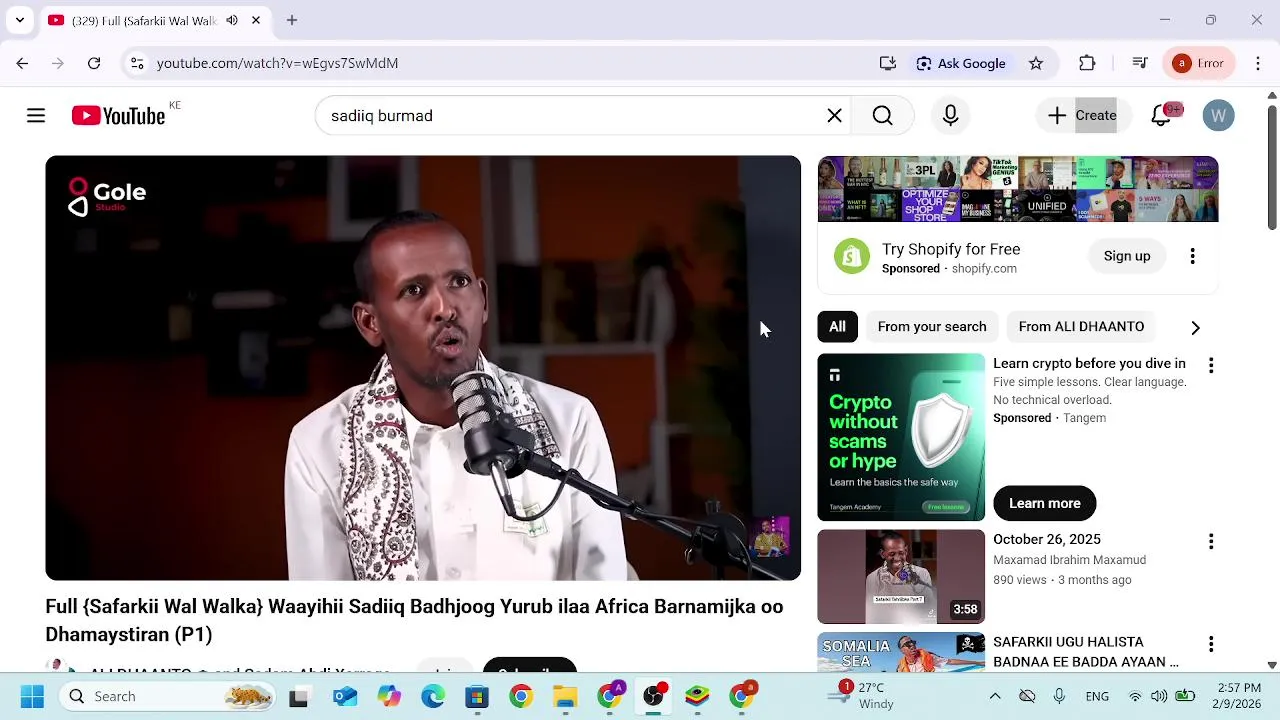Screen dimensions: 1280x720
Task: Click the Ask Google button
Action: pos(961,63)
